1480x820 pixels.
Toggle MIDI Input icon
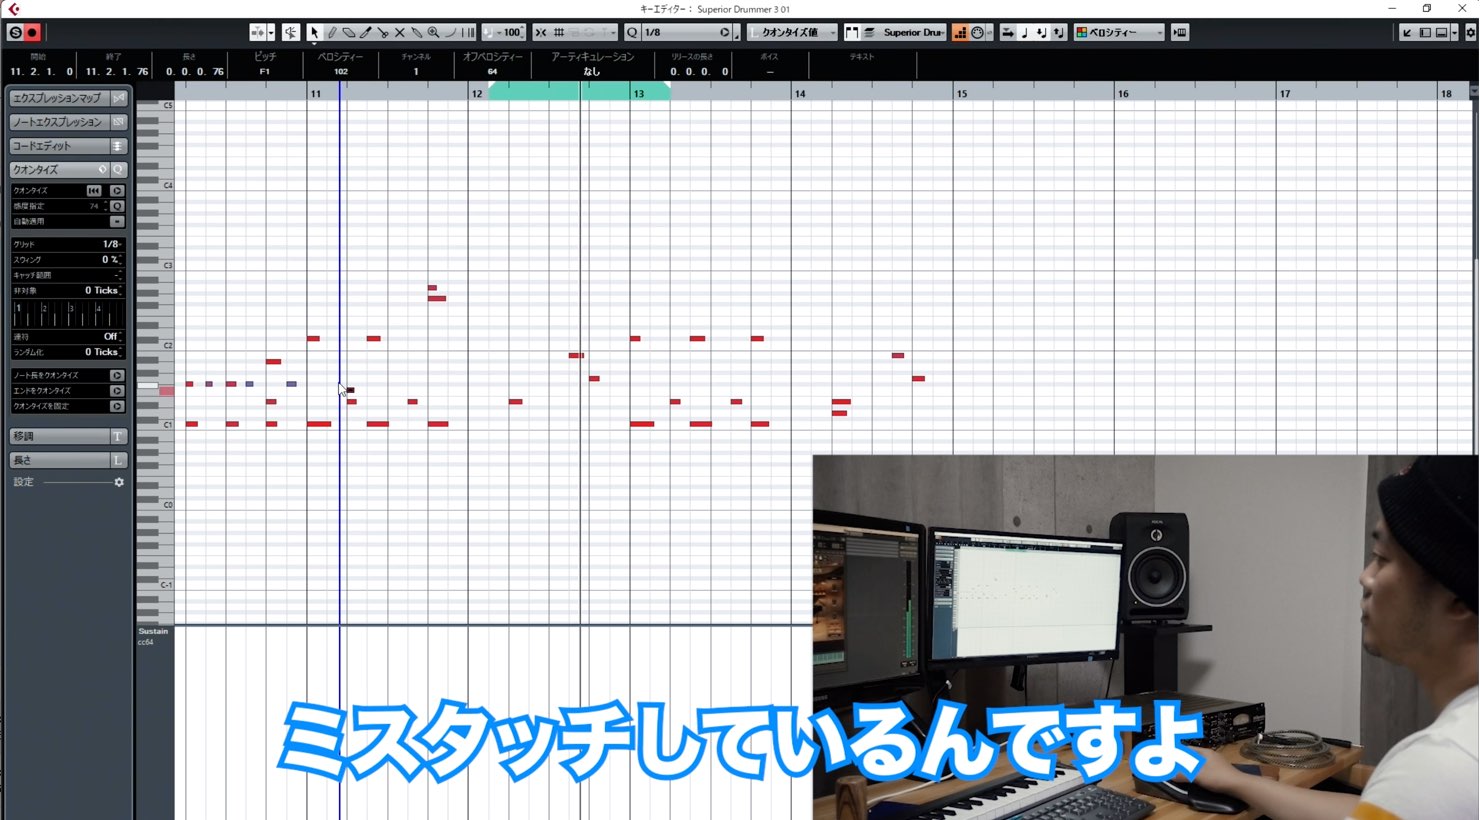[x=978, y=32]
